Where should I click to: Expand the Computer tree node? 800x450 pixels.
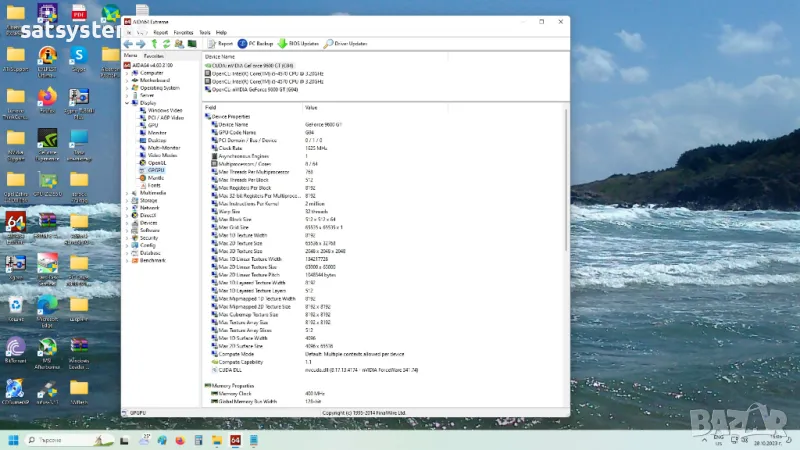pyautogui.click(x=127, y=73)
